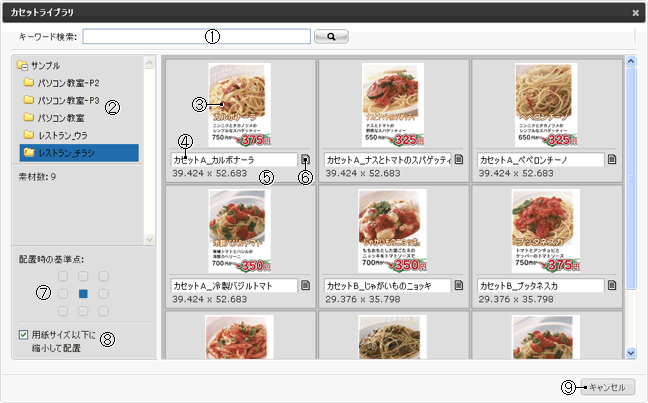Image resolution: width=648 pixels, height=403 pixels.
Task: Edit the カセットB_プッタネスカ name field
Action: tap(541, 286)
